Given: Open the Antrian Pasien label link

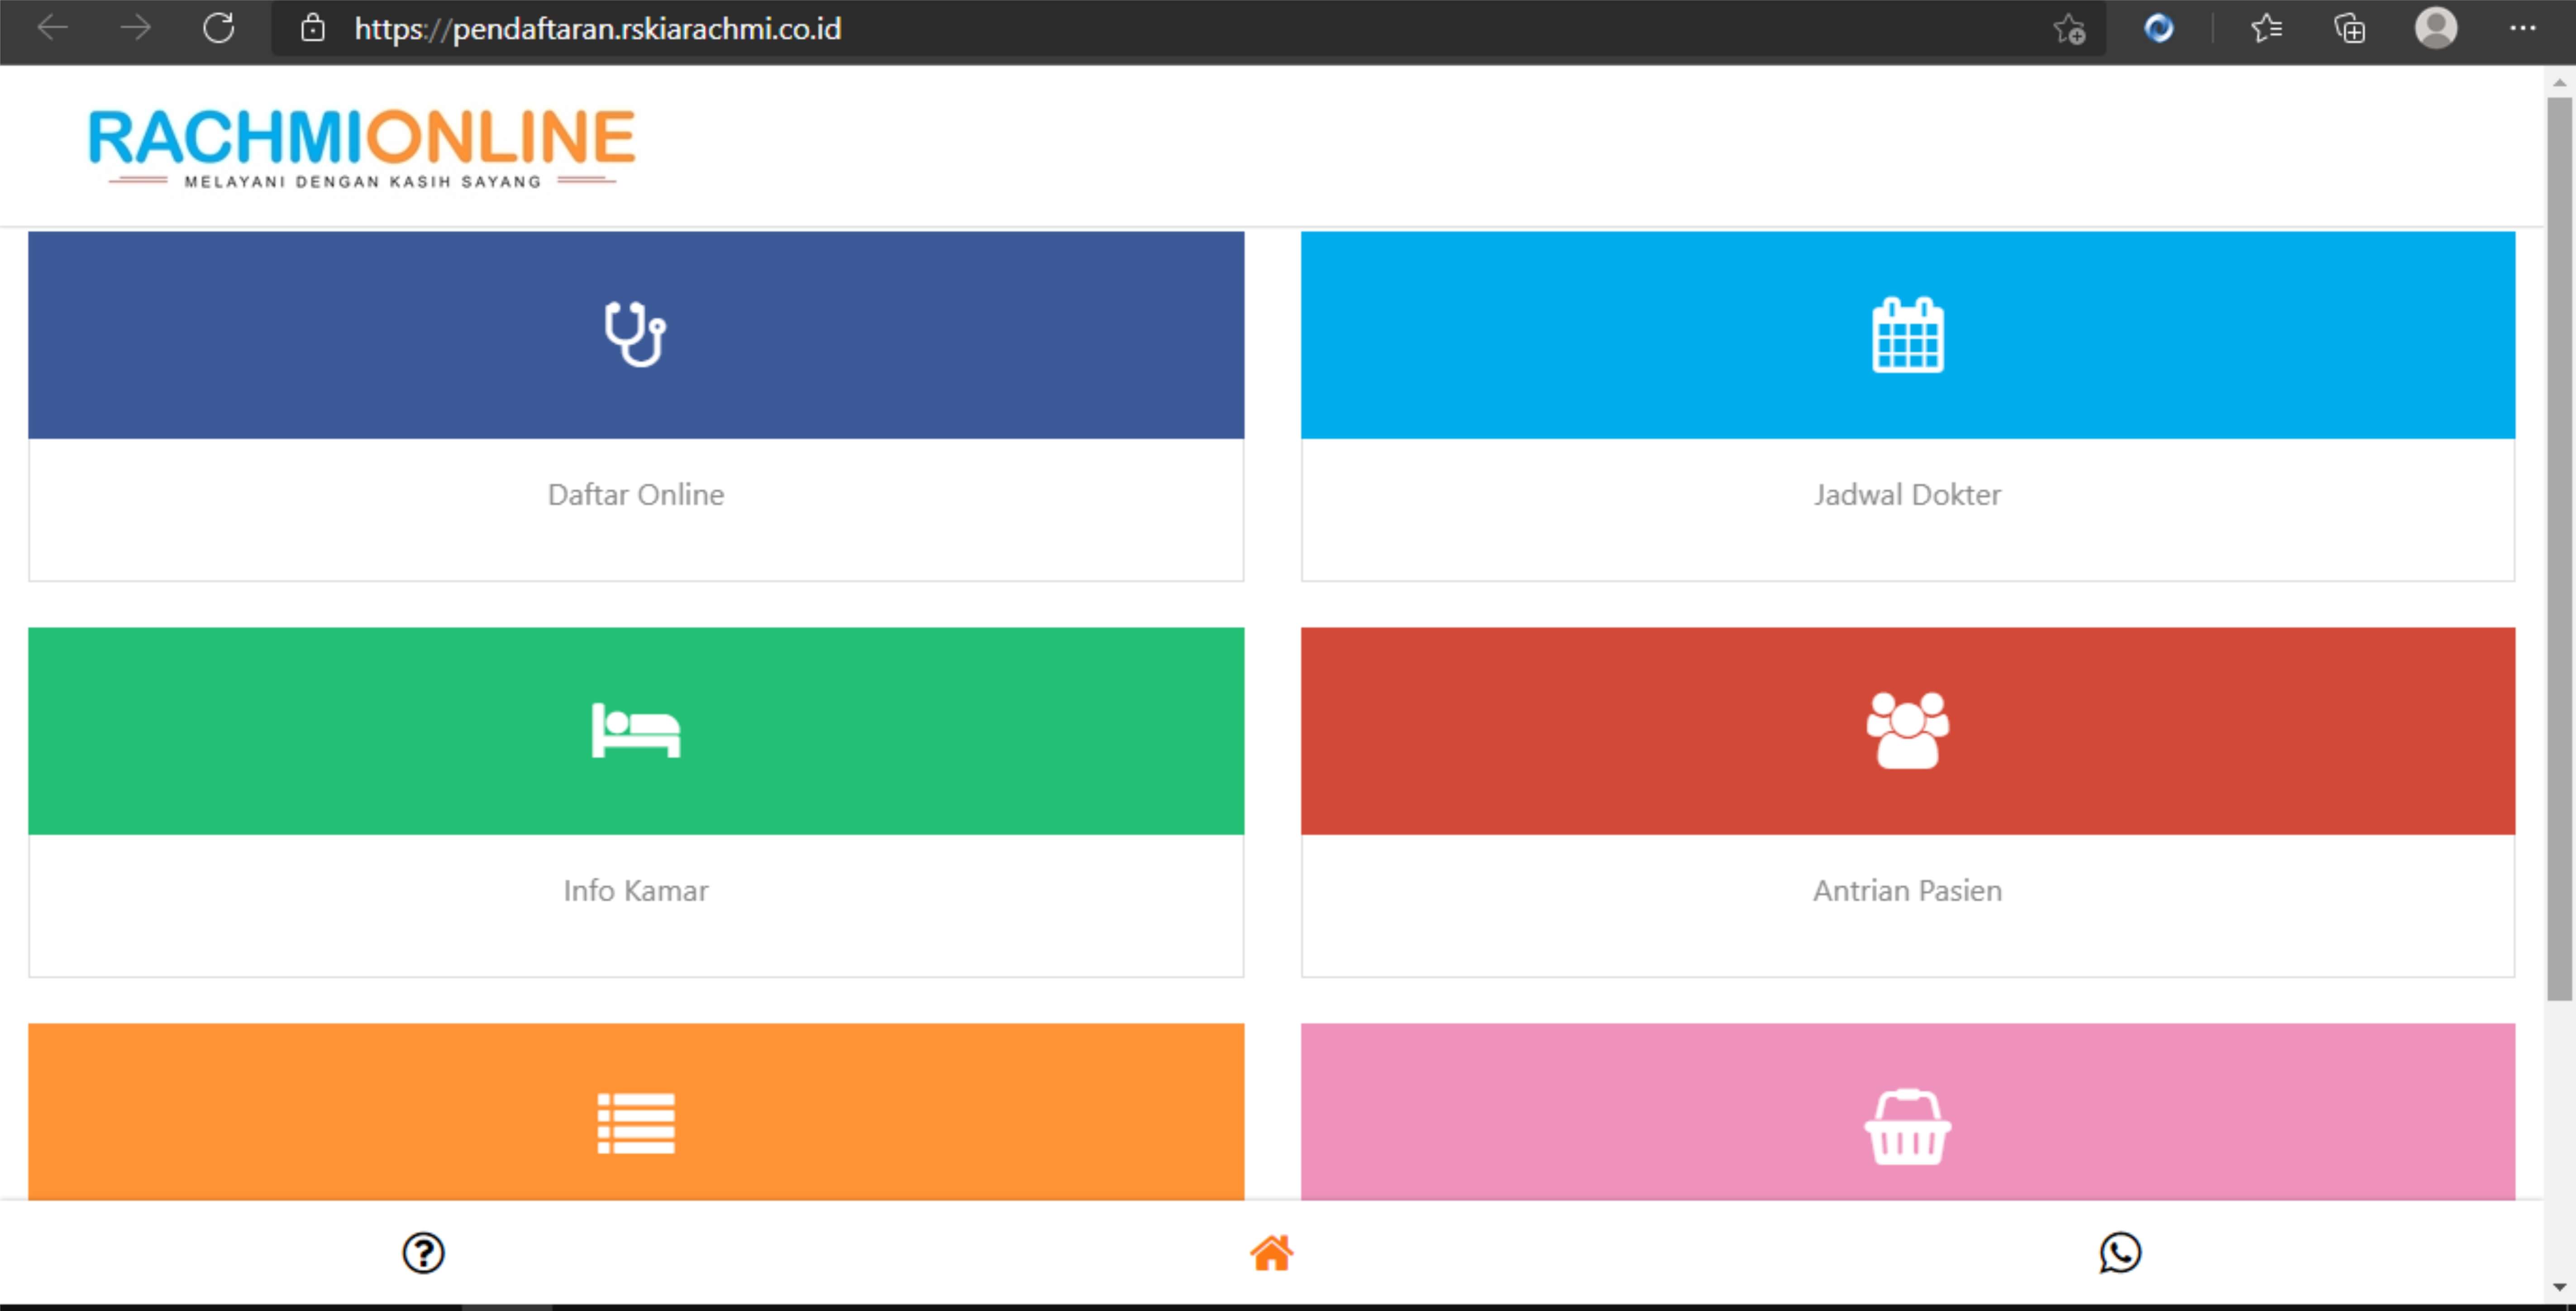Looking at the screenshot, I should (x=1907, y=890).
